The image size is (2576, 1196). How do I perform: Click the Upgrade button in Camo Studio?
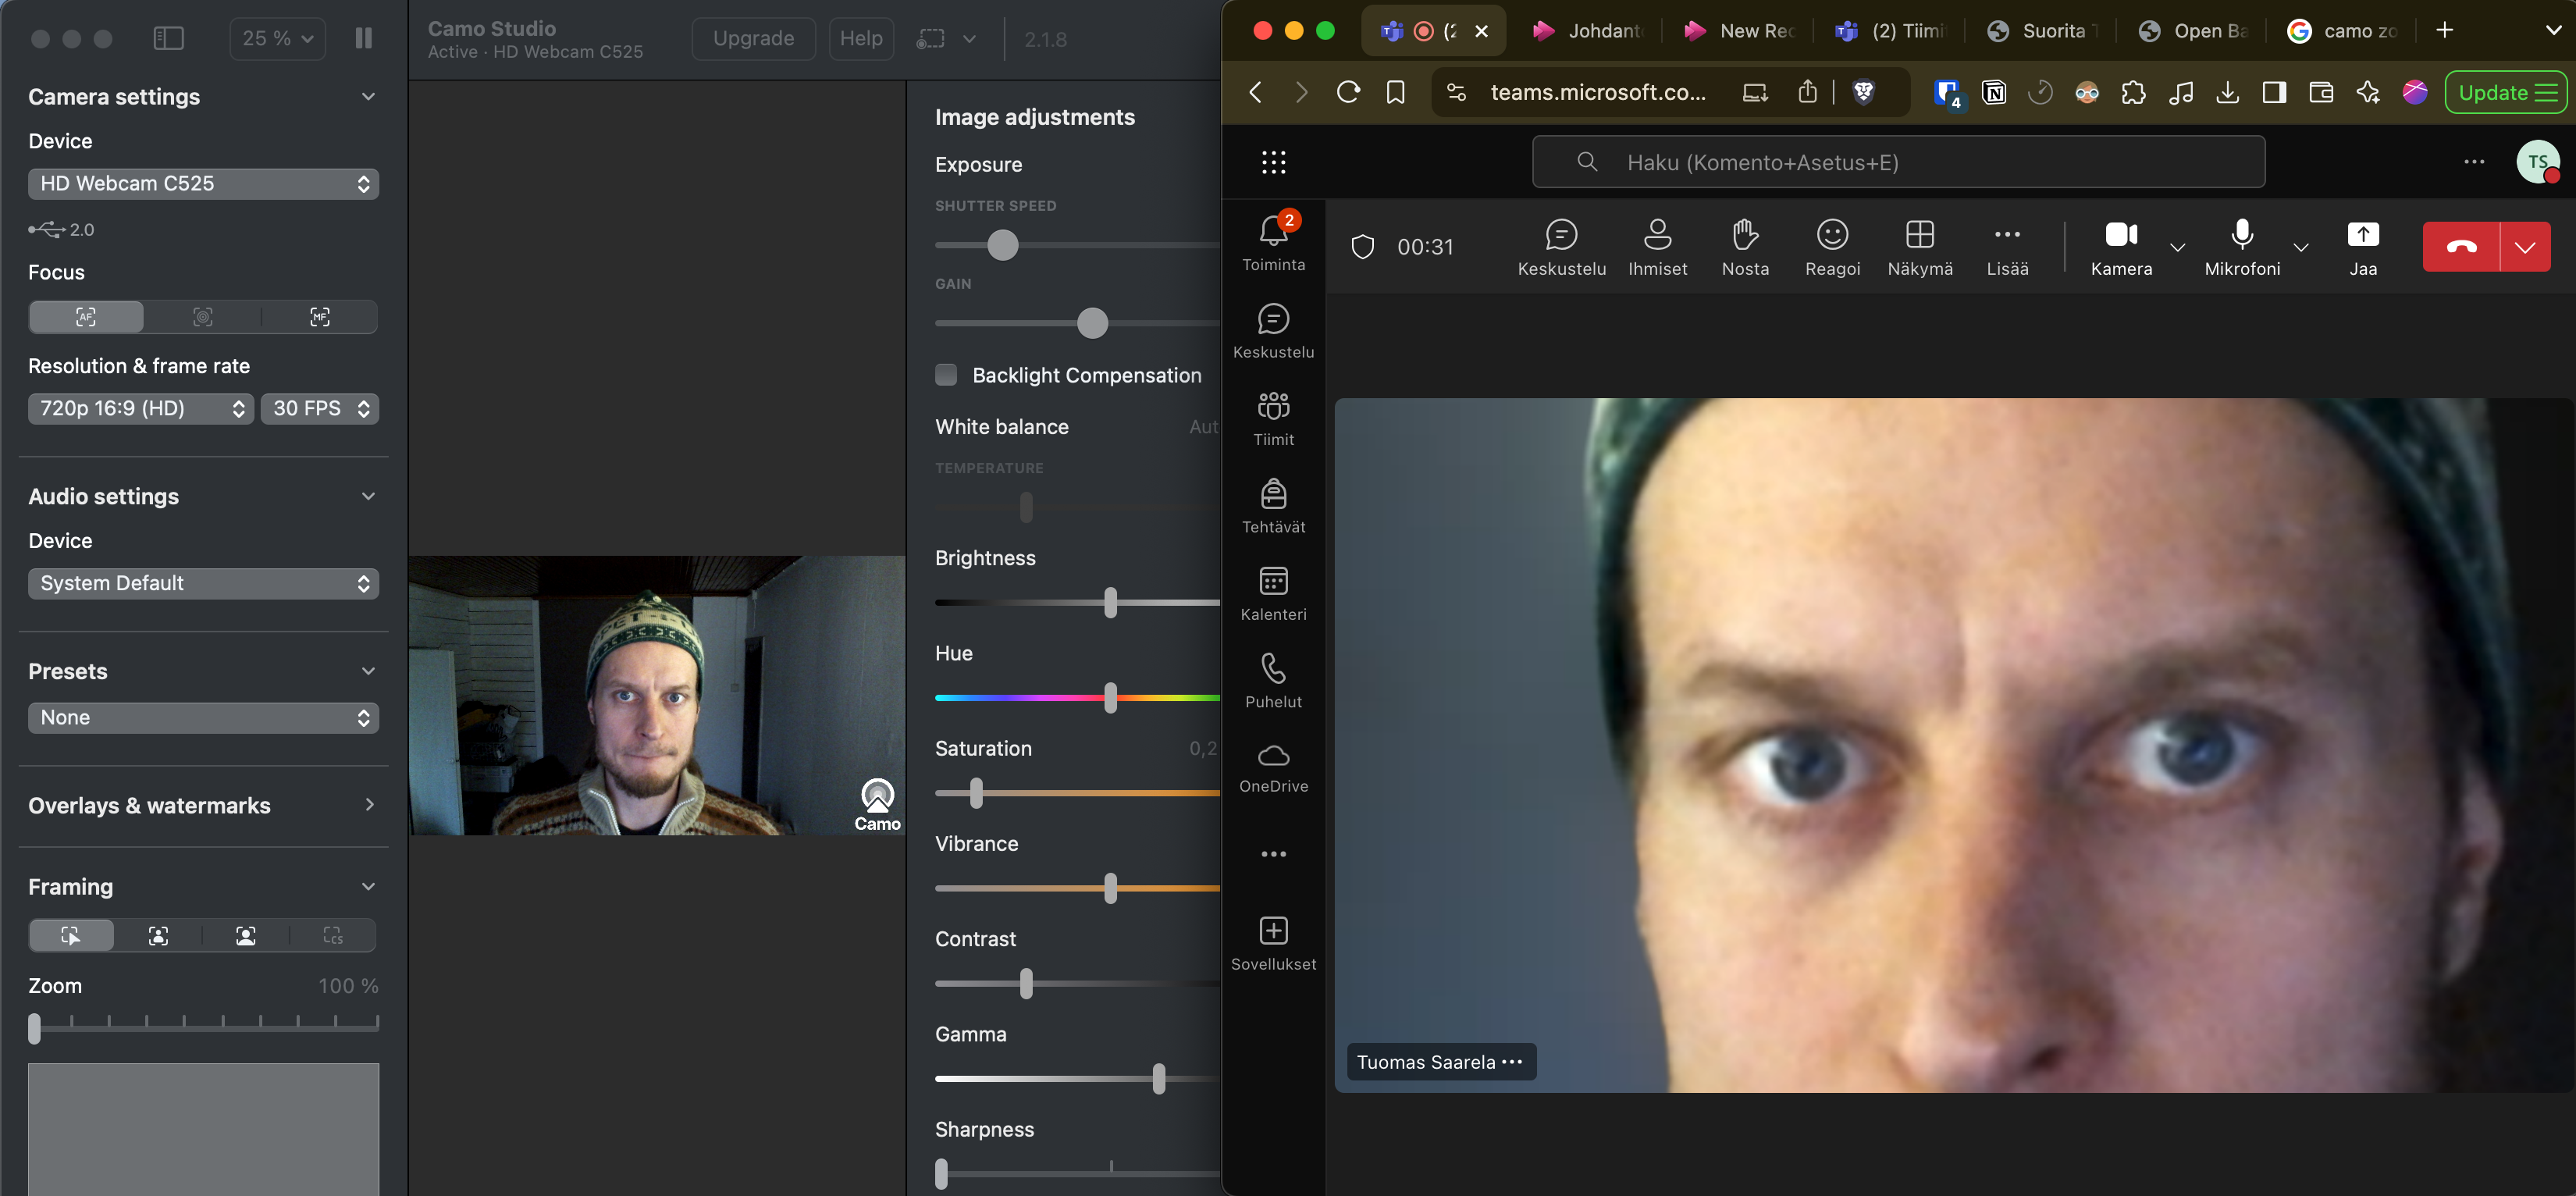click(x=753, y=38)
